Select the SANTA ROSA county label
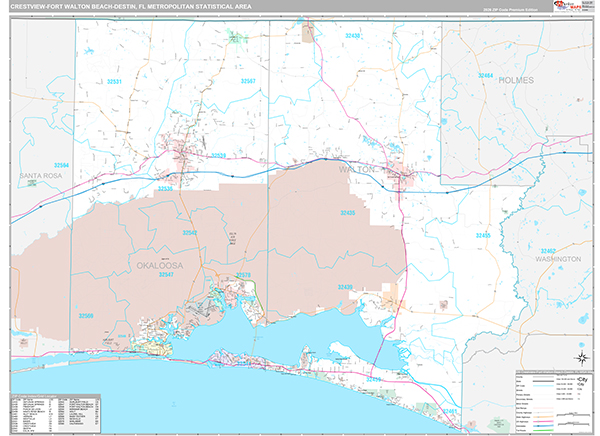 [x=39, y=175]
